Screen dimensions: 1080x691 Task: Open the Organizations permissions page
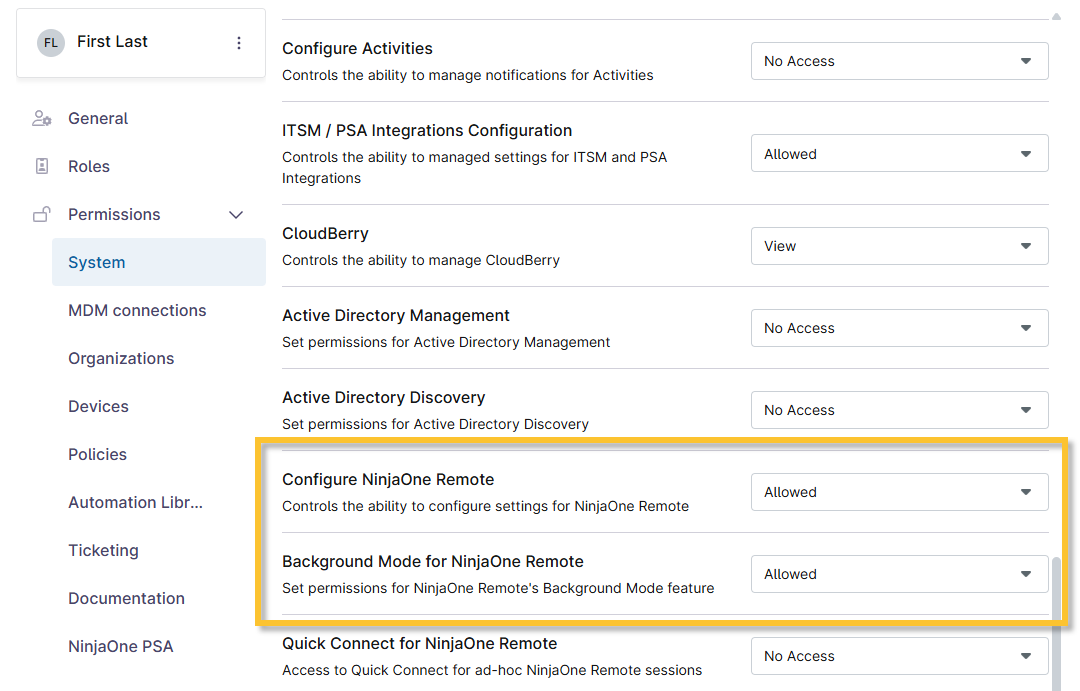121,359
